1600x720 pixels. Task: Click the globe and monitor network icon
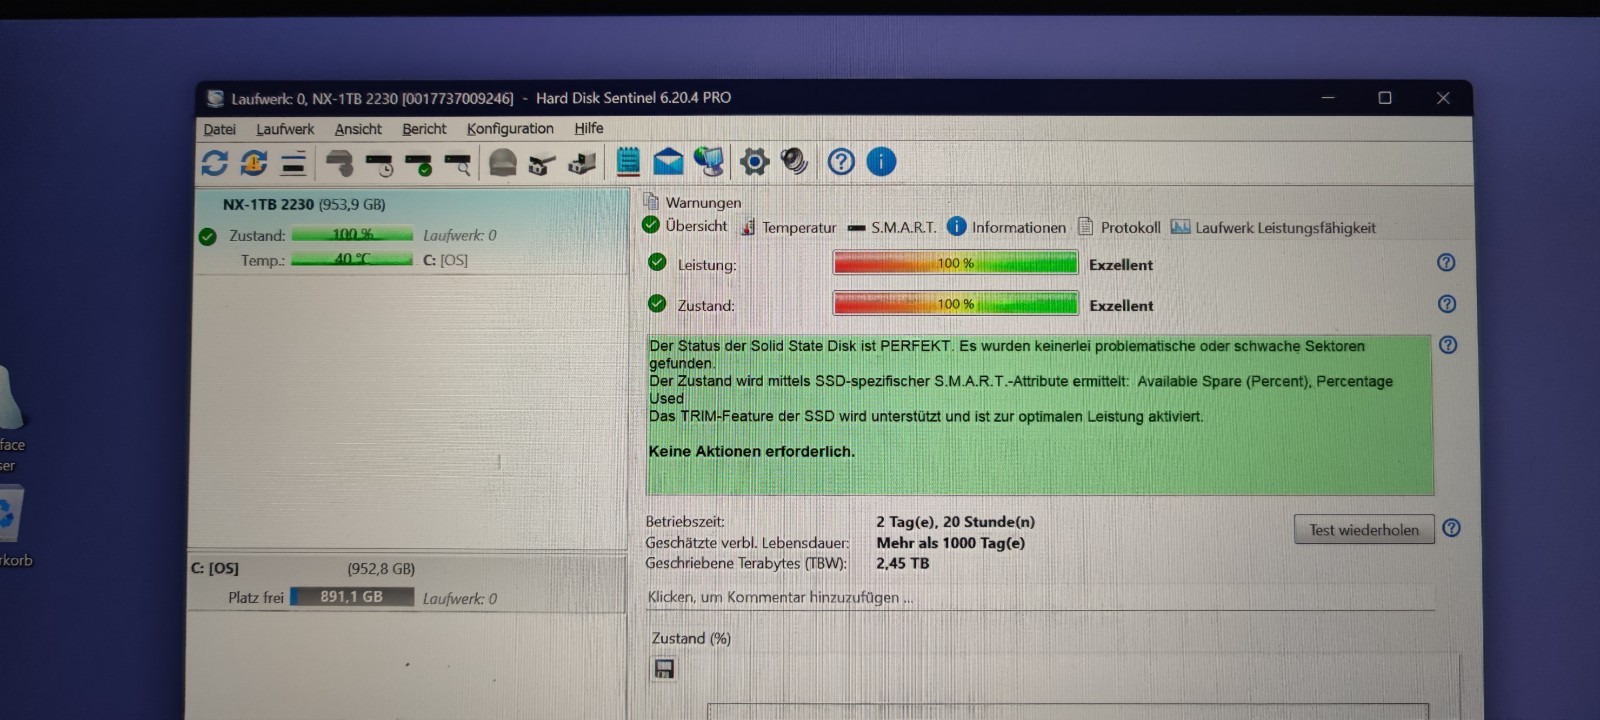click(x=709, y=161)
